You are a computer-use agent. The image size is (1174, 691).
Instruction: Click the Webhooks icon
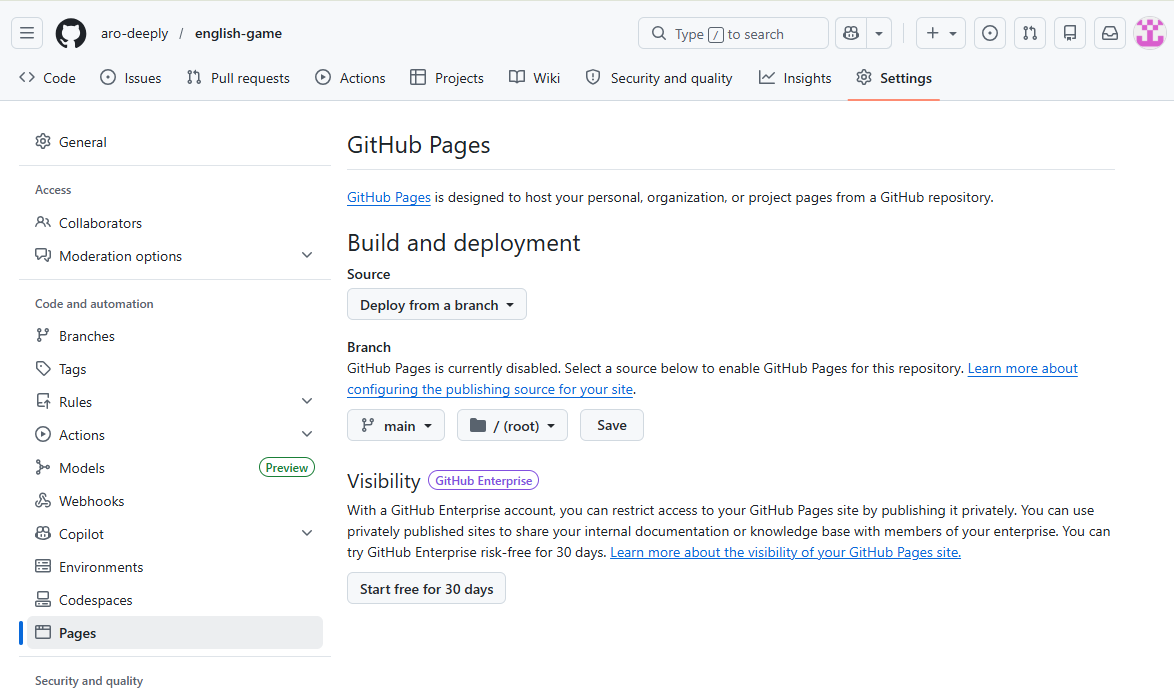[x=43, y=500]
